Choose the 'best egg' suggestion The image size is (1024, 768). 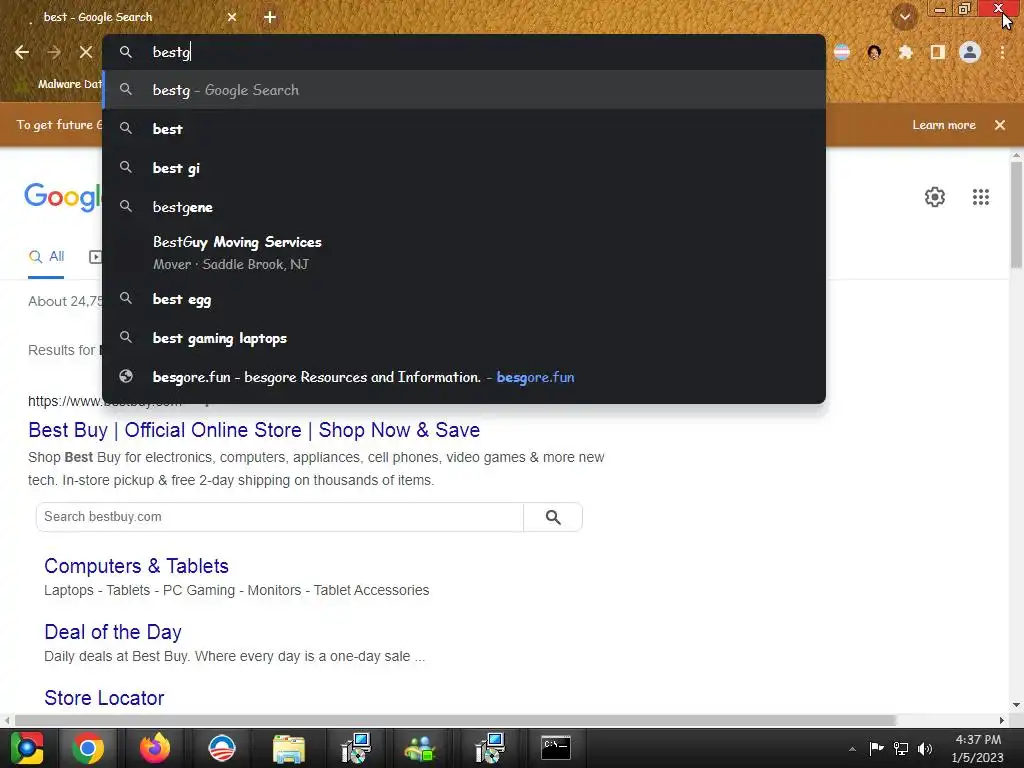tap(464, 299)
